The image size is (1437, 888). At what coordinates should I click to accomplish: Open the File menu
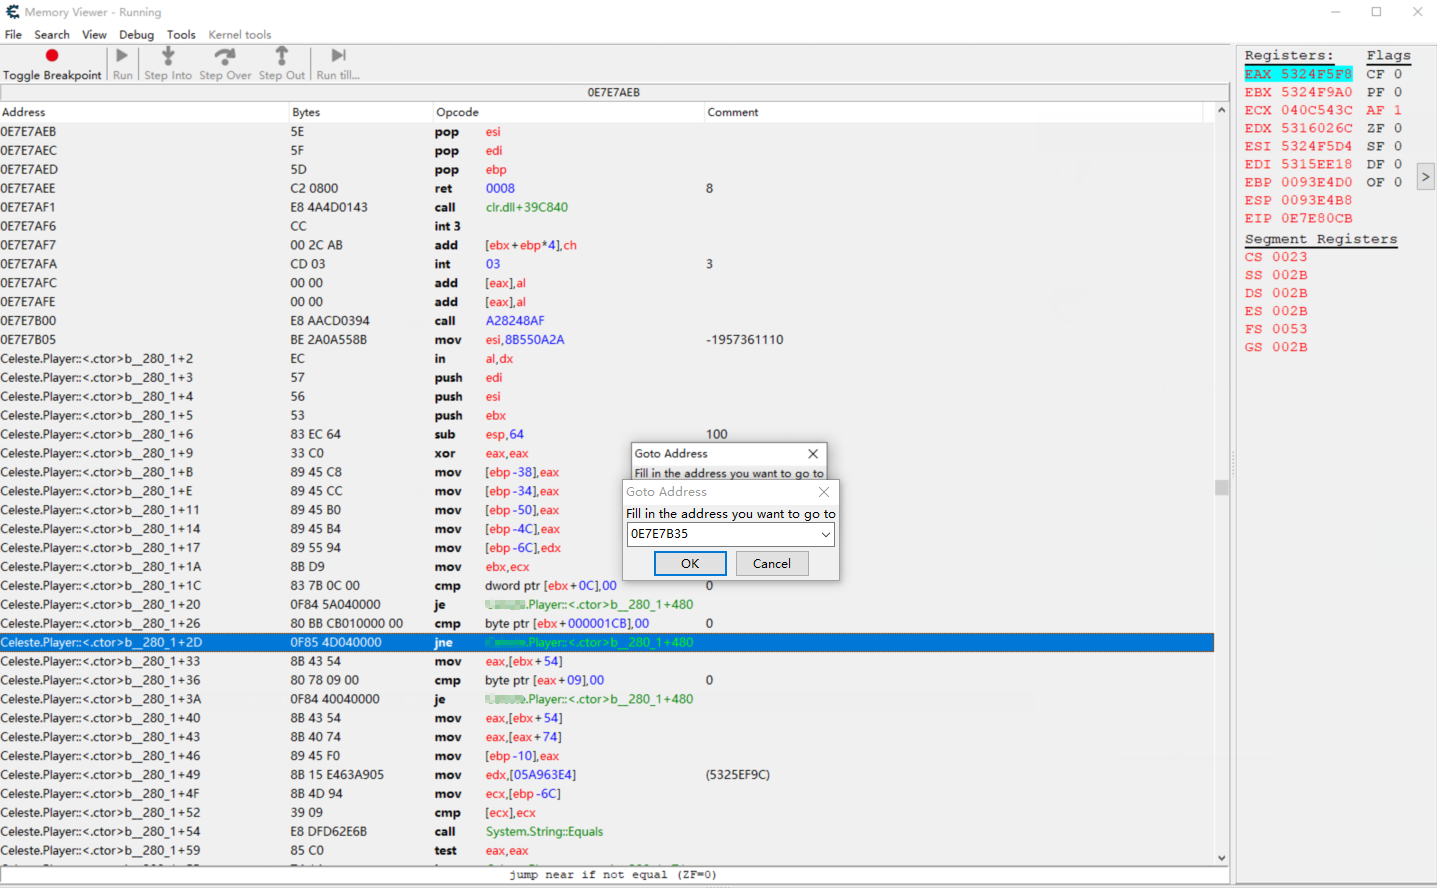(13, 35)
